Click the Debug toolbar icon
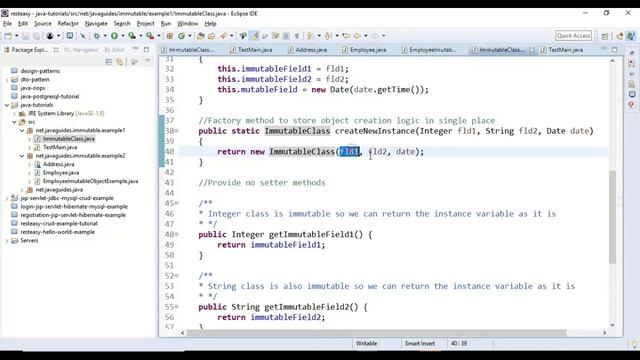The height and width of the screenshot is (360, 640). click(x=97, y=36)
